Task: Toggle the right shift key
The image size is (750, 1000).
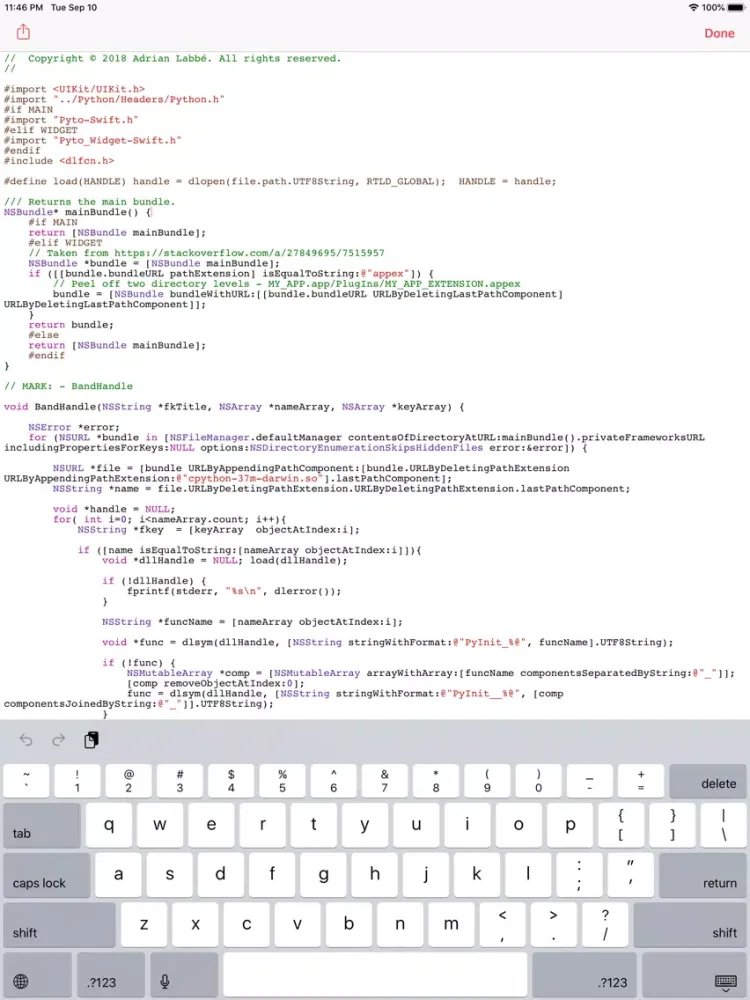Action: pyautogui.click(x=704, y=925)
